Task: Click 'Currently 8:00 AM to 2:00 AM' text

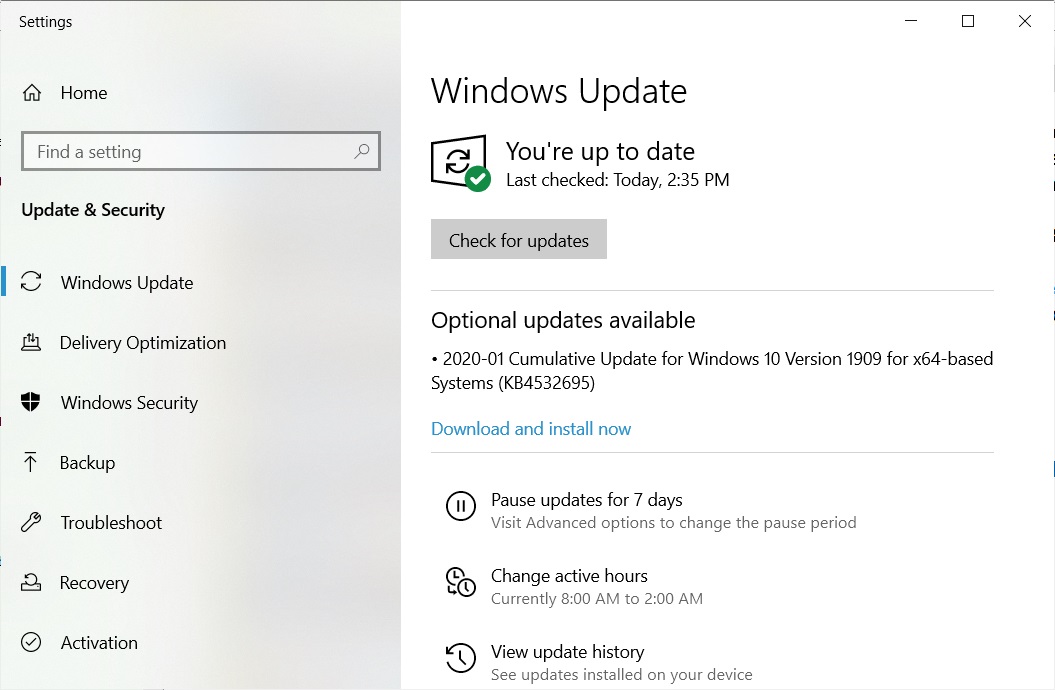Action: pyautogui.click(x=597, y=599)
